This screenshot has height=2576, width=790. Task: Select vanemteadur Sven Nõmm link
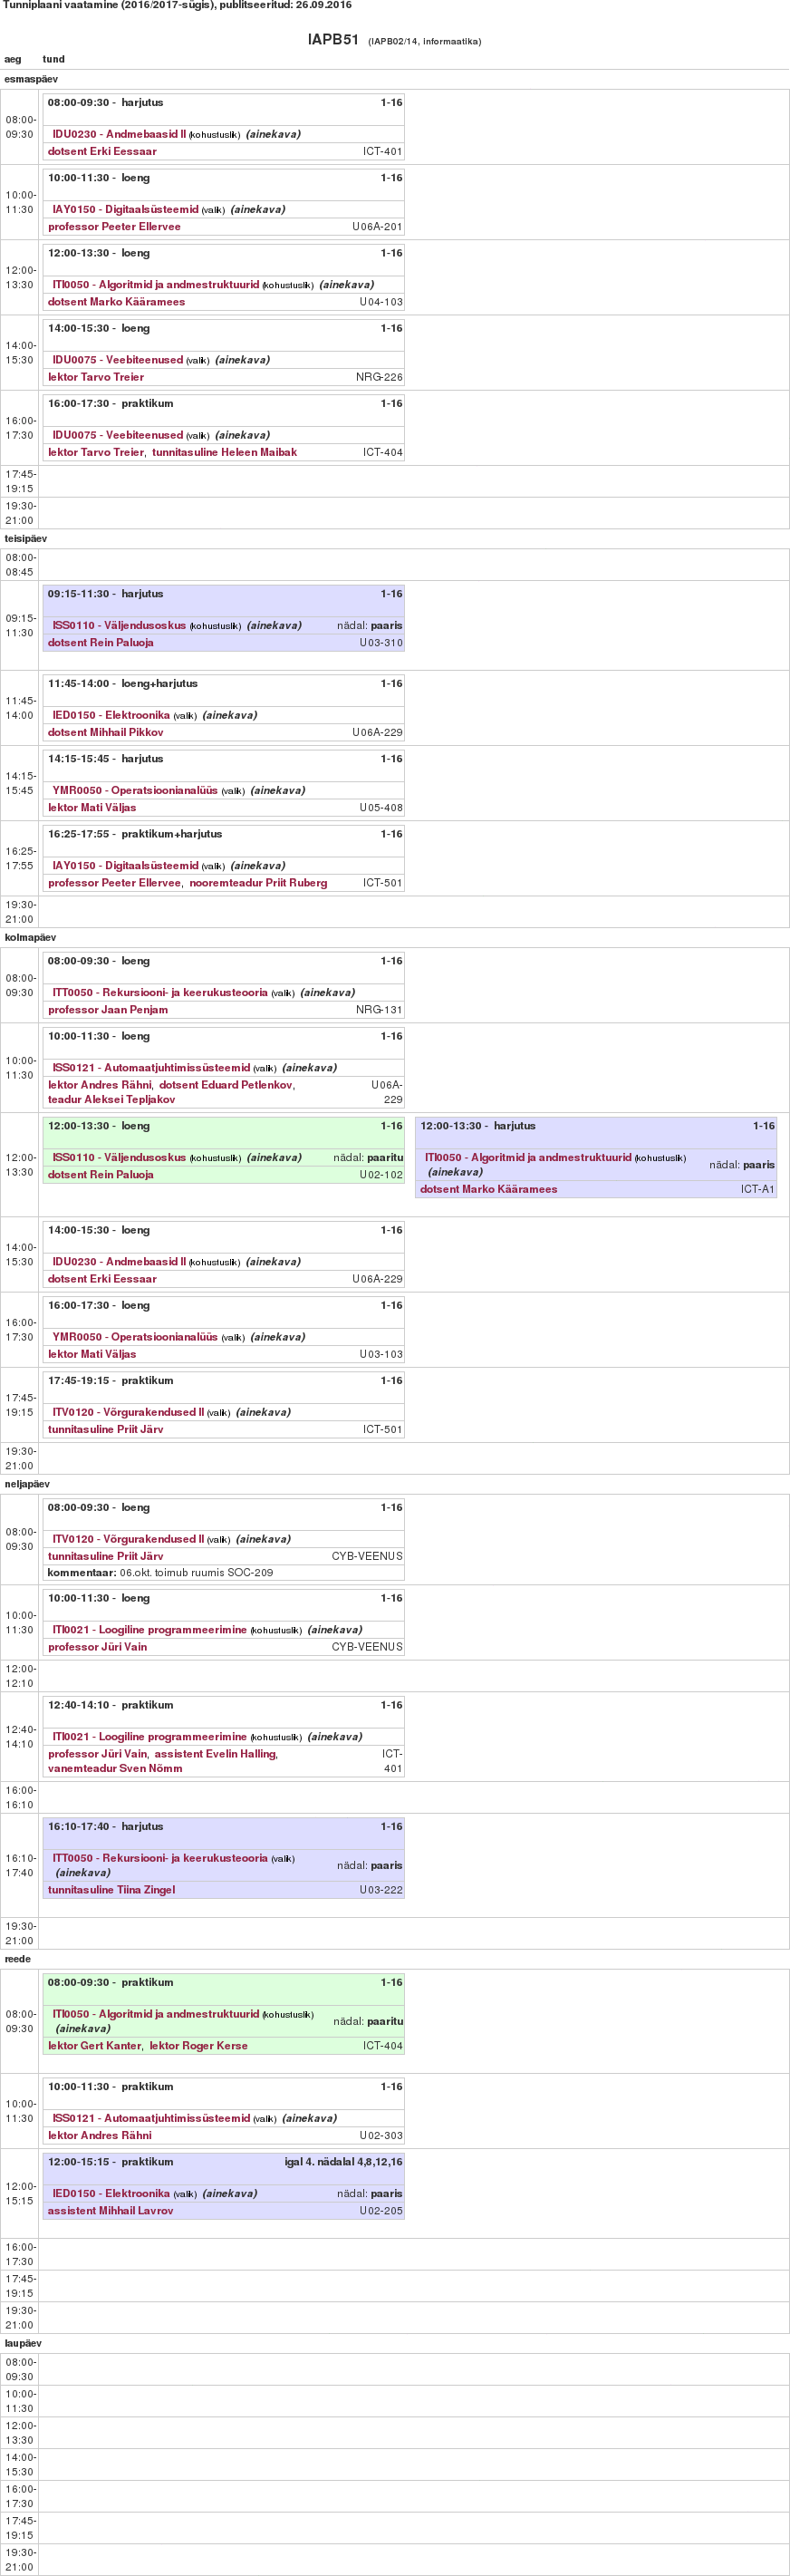click(x=115, y=1769)
